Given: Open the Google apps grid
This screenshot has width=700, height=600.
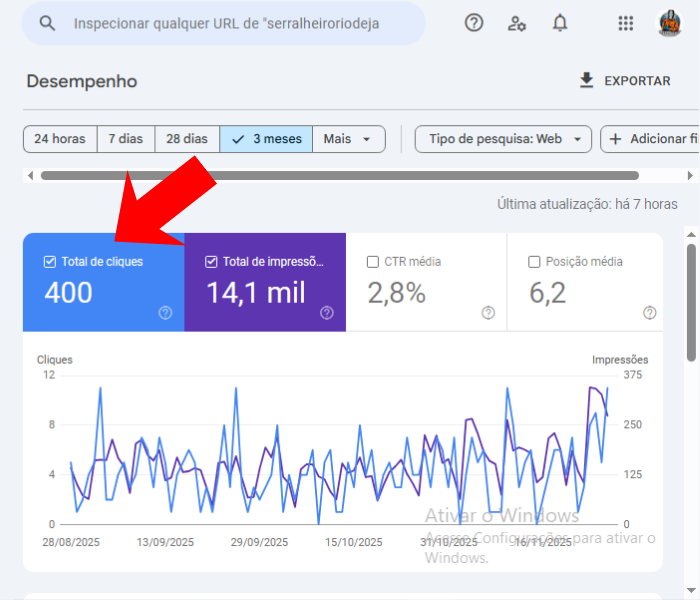Looking at the screenshot, I should pyautogui.click(x=626, y=23).
